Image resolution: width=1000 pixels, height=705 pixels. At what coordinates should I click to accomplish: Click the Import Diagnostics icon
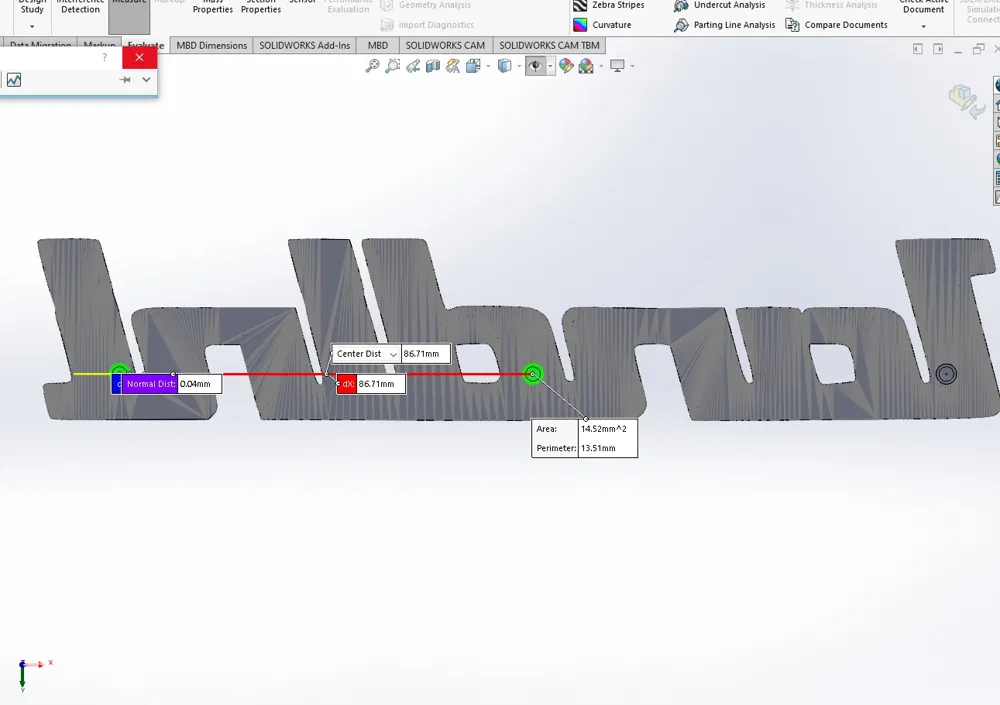click(x=386, y=25)
